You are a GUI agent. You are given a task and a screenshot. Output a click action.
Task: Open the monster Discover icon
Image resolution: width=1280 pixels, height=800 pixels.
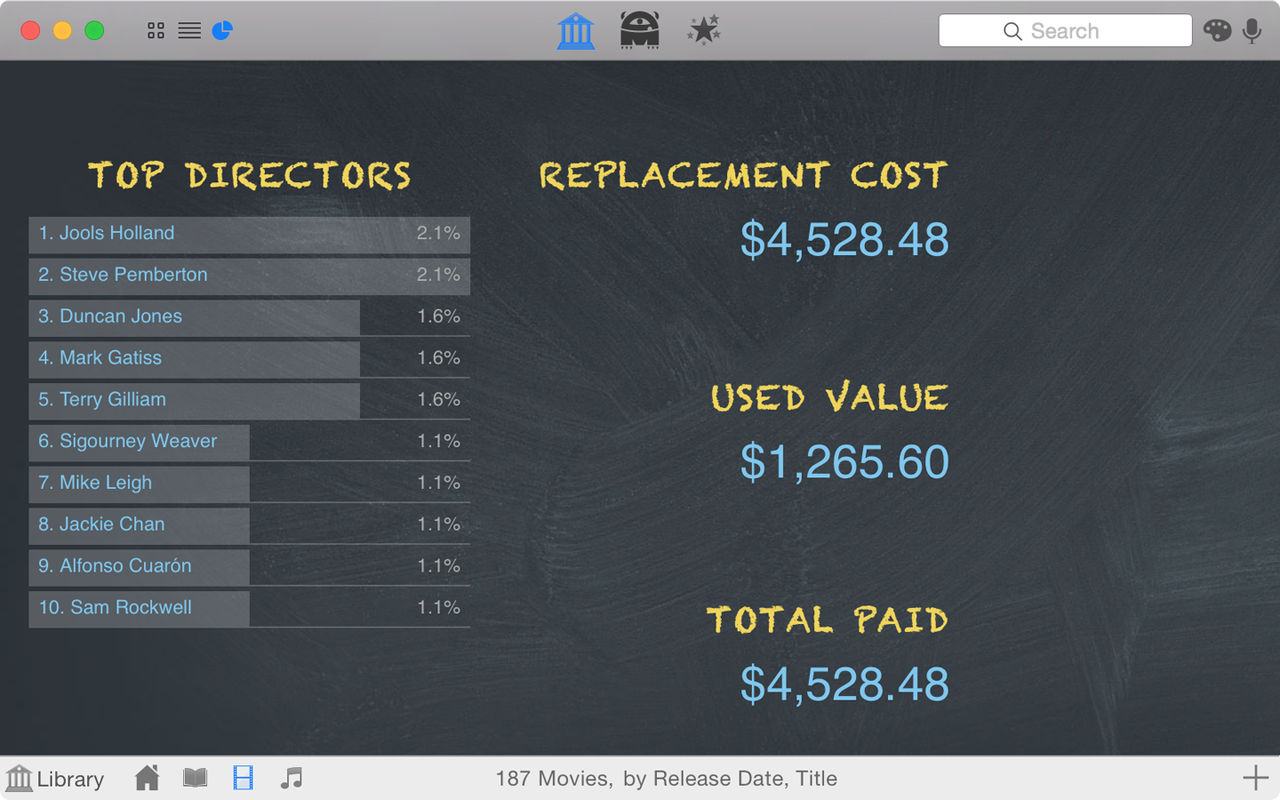640,30
